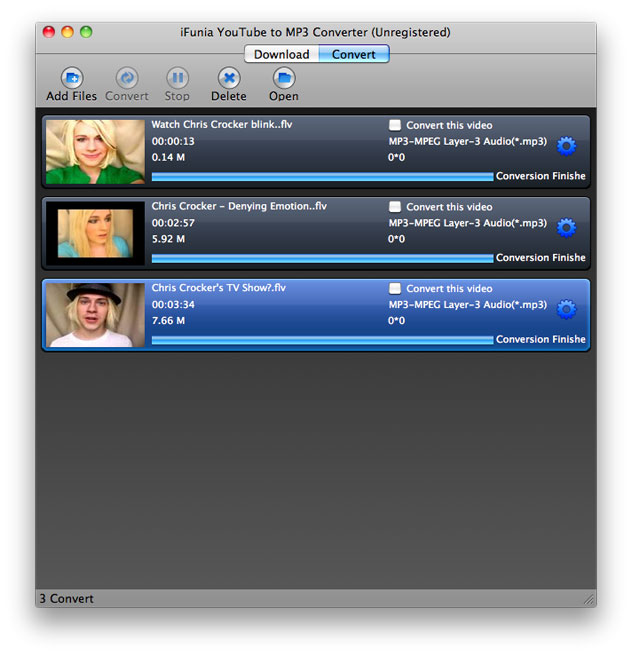Viewport: 632px width, 656px height.
Task: Switch to the Convert tab
Action: click(x=354, y=54)
